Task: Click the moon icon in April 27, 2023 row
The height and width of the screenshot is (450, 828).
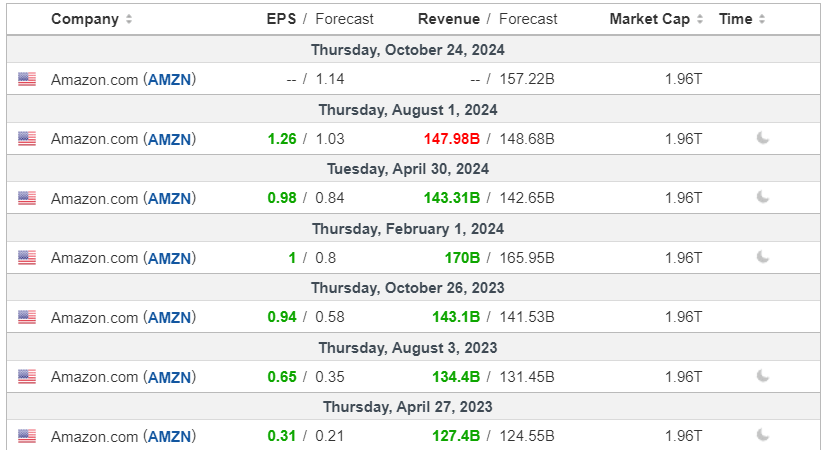Action: coord(763,435)
